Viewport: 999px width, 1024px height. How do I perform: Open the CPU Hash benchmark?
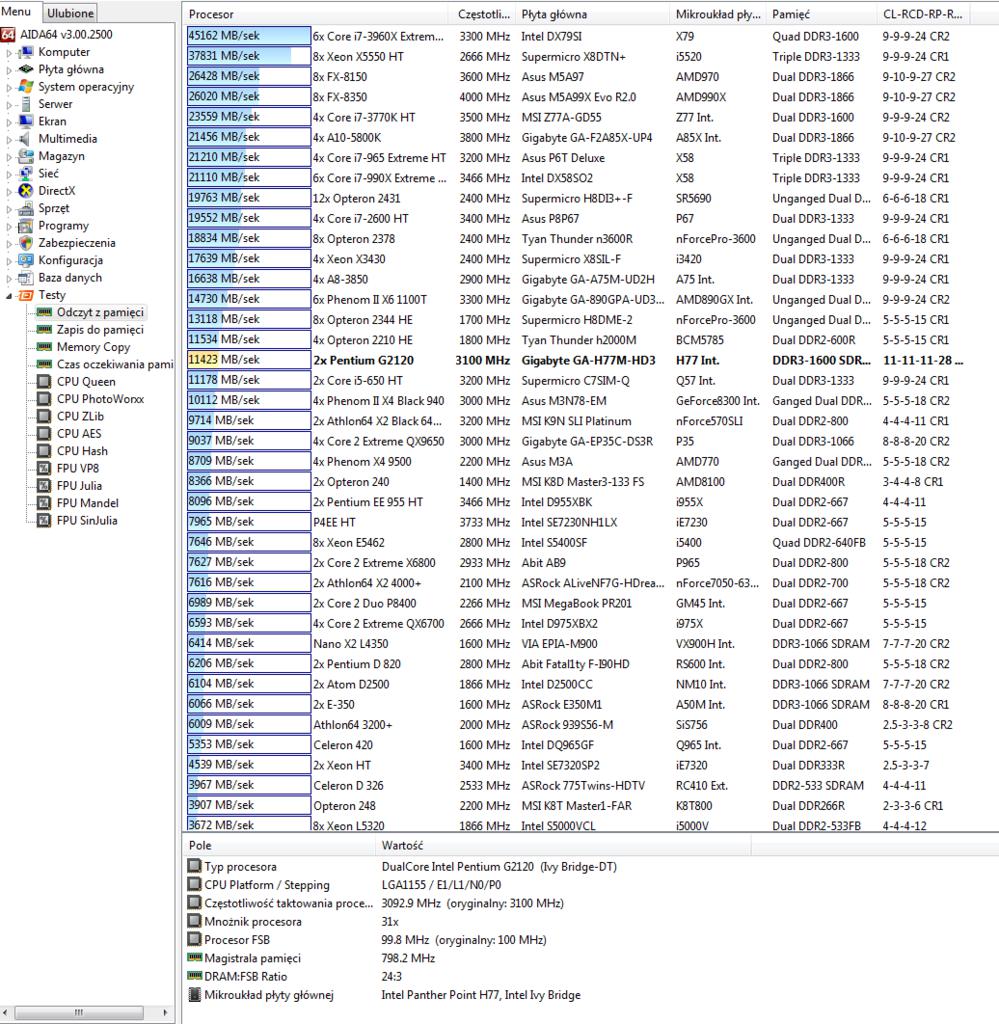82,451
